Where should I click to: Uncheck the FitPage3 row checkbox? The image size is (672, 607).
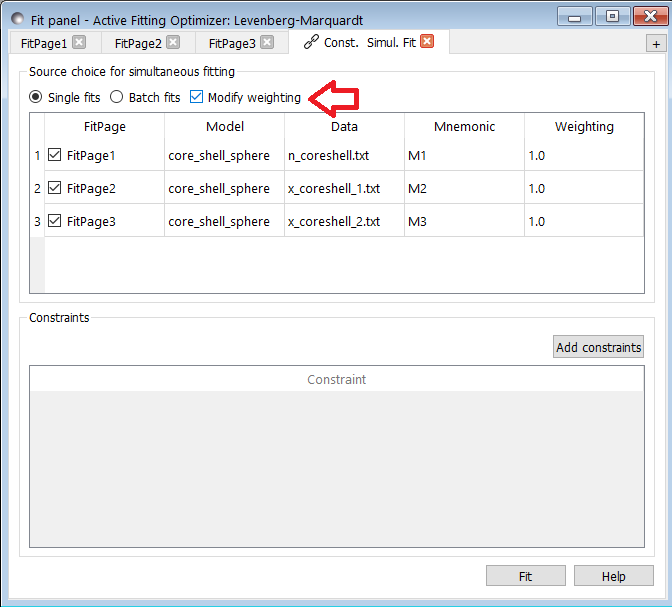click(54, 221)
